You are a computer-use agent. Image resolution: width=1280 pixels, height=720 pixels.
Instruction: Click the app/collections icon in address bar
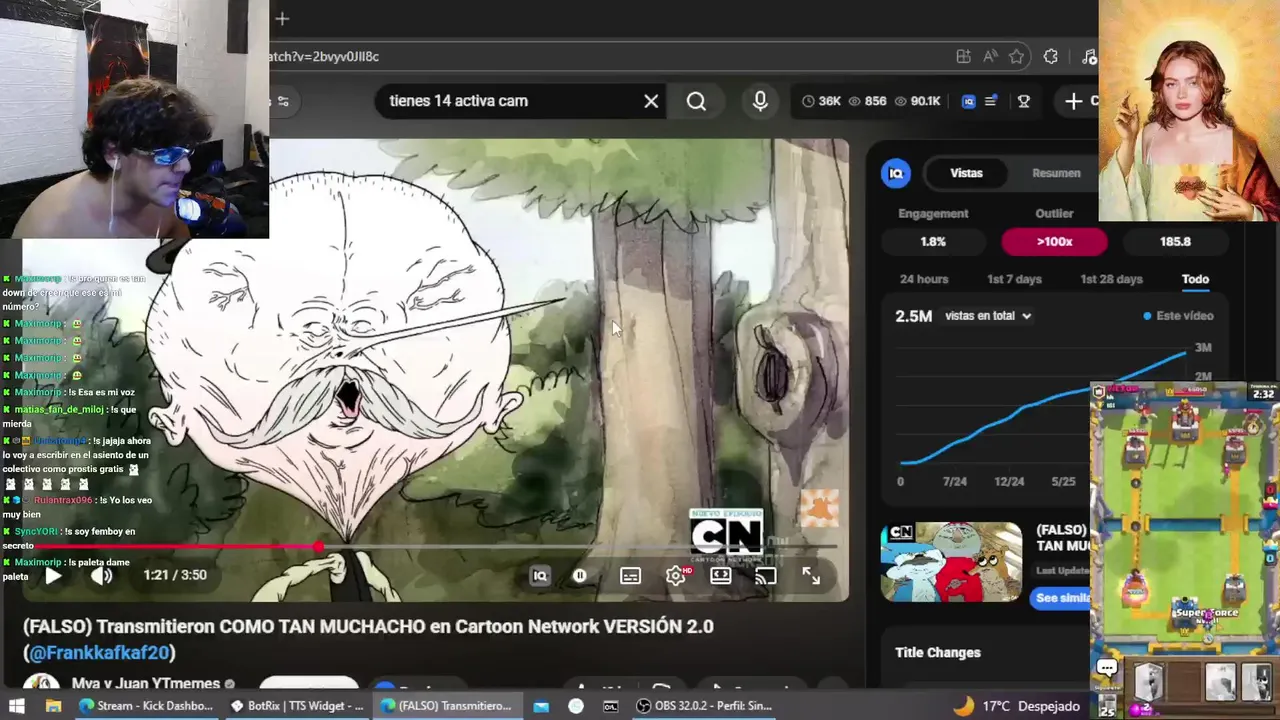click(x=963, y=57)
